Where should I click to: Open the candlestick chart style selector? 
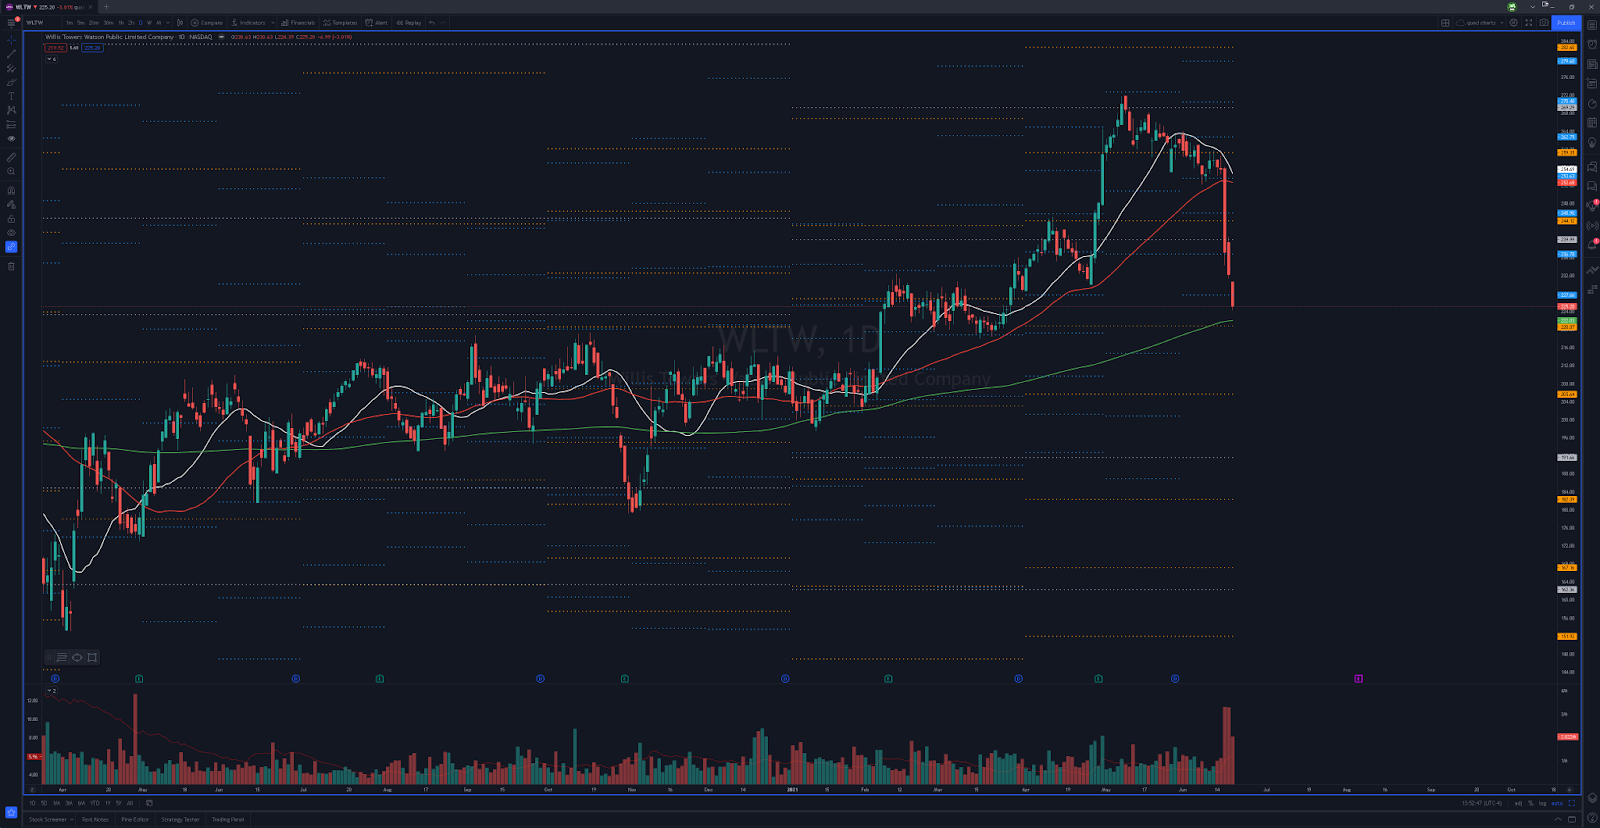pyautogui.click(x=180, y=22)
